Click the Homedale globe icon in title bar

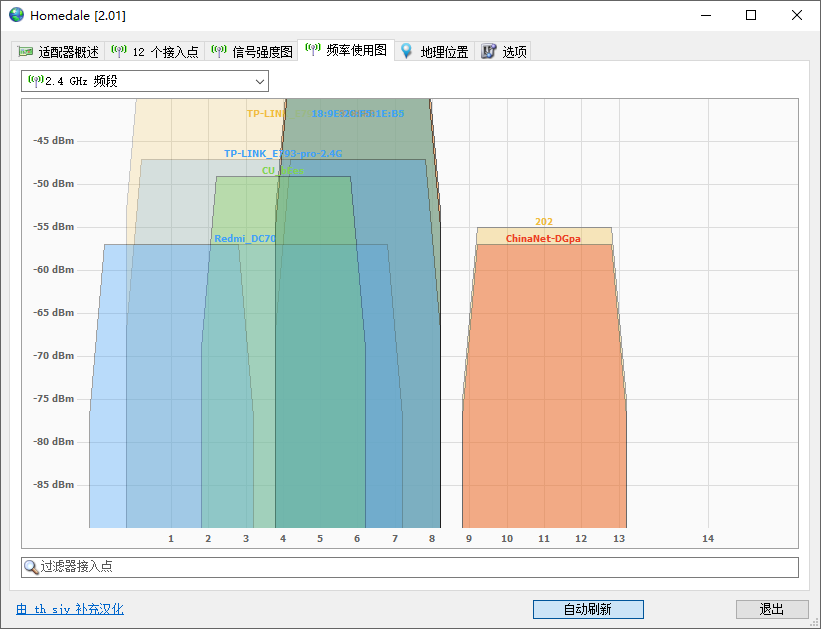(16, 15)
